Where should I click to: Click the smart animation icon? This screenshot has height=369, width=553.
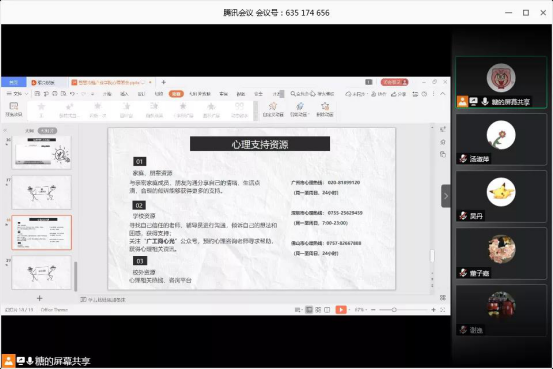tap(299, 109)
